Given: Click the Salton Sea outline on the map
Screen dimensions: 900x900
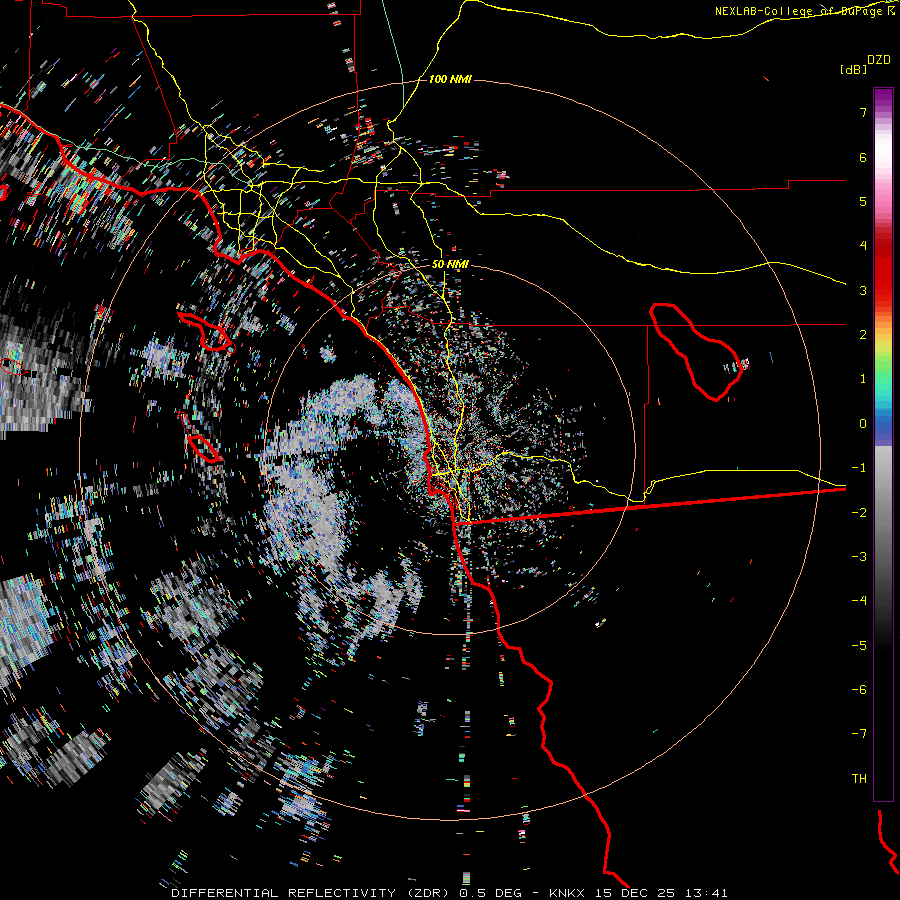Looking at the screenshot, I should [x=695, y=351].
